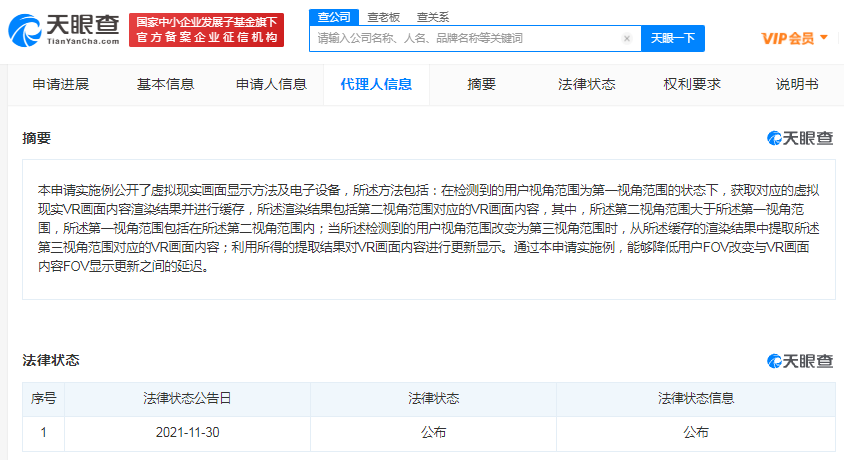Jump to the 法律状态 tab
This screenshot has height=460, width=844.
point(586,84)
